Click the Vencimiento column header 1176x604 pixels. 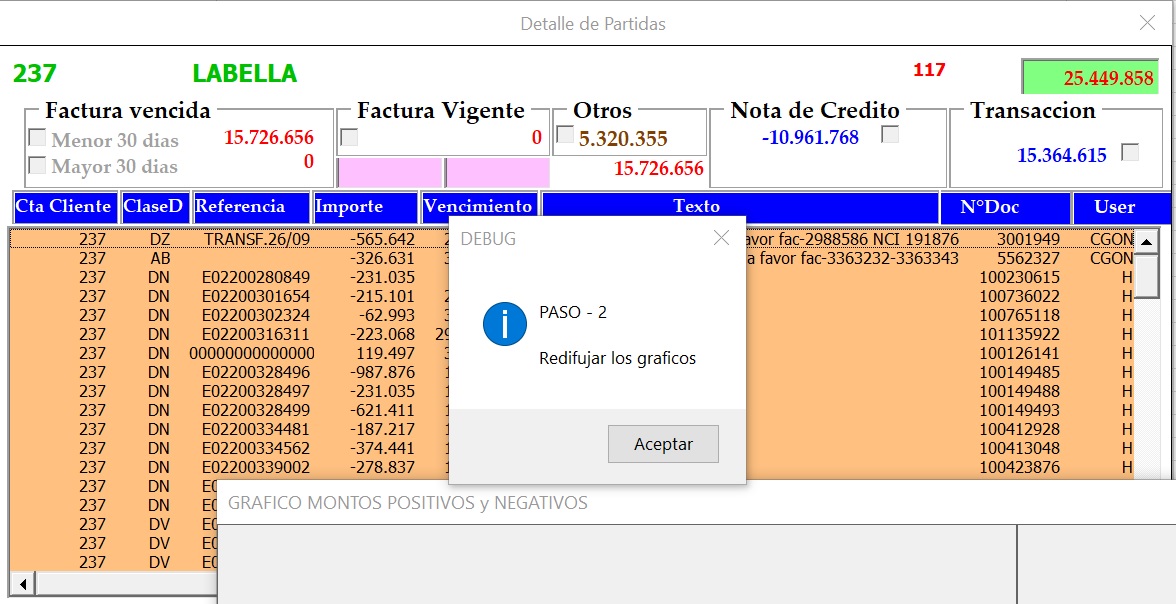[479, 207]
